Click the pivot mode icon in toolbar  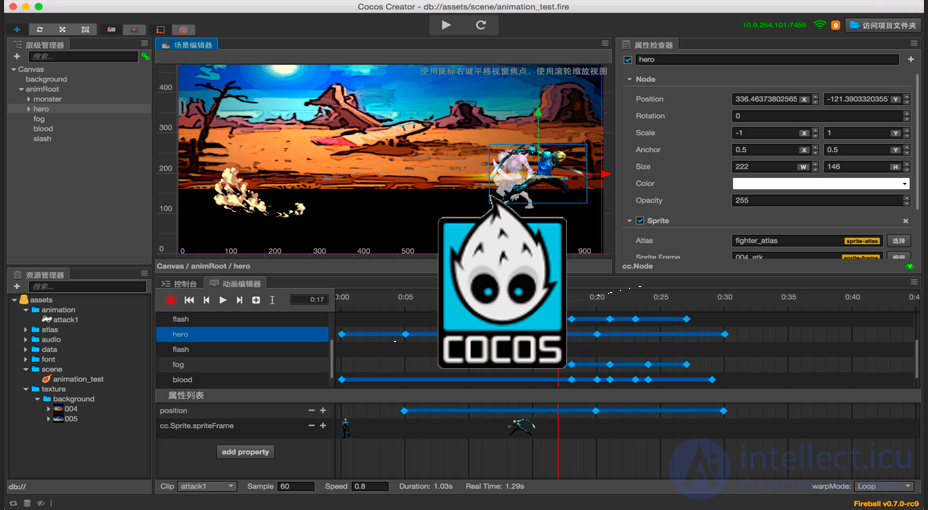coord(111,29)
